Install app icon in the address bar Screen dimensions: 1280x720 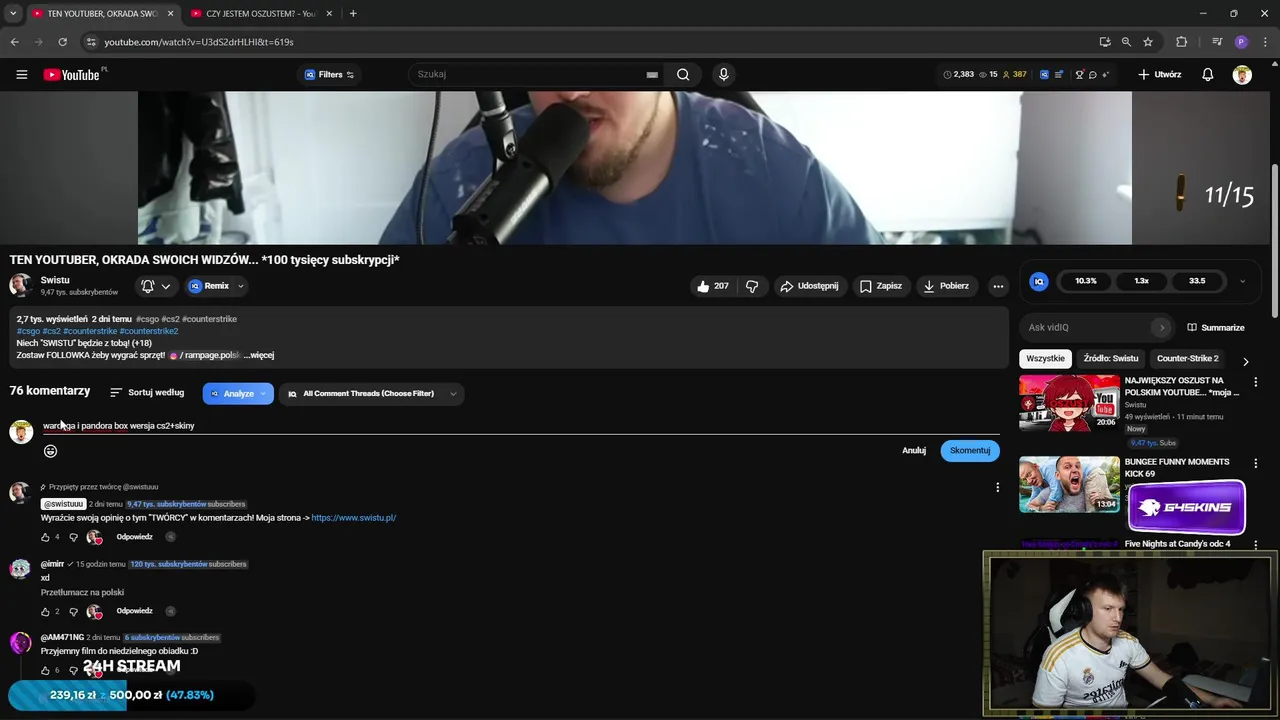[x=1105, y=42]
